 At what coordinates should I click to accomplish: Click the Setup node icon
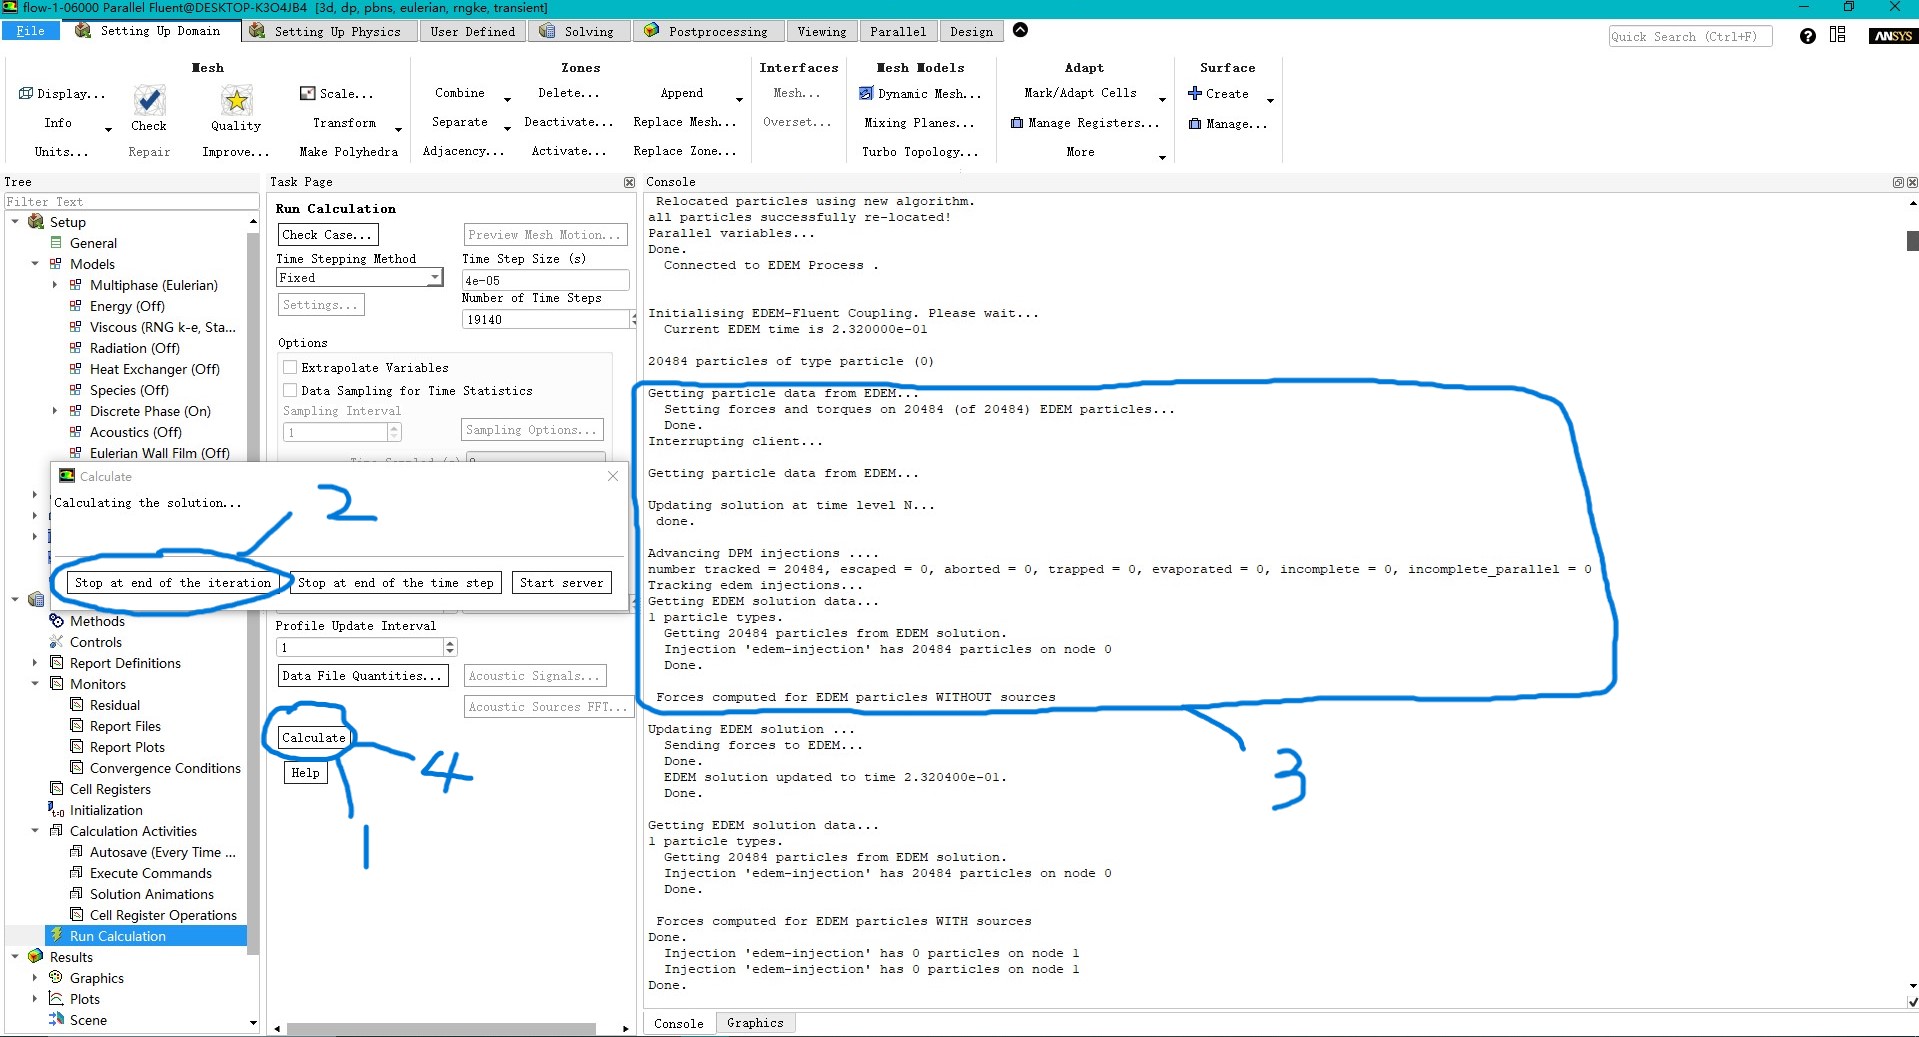(x=36, y=222)
